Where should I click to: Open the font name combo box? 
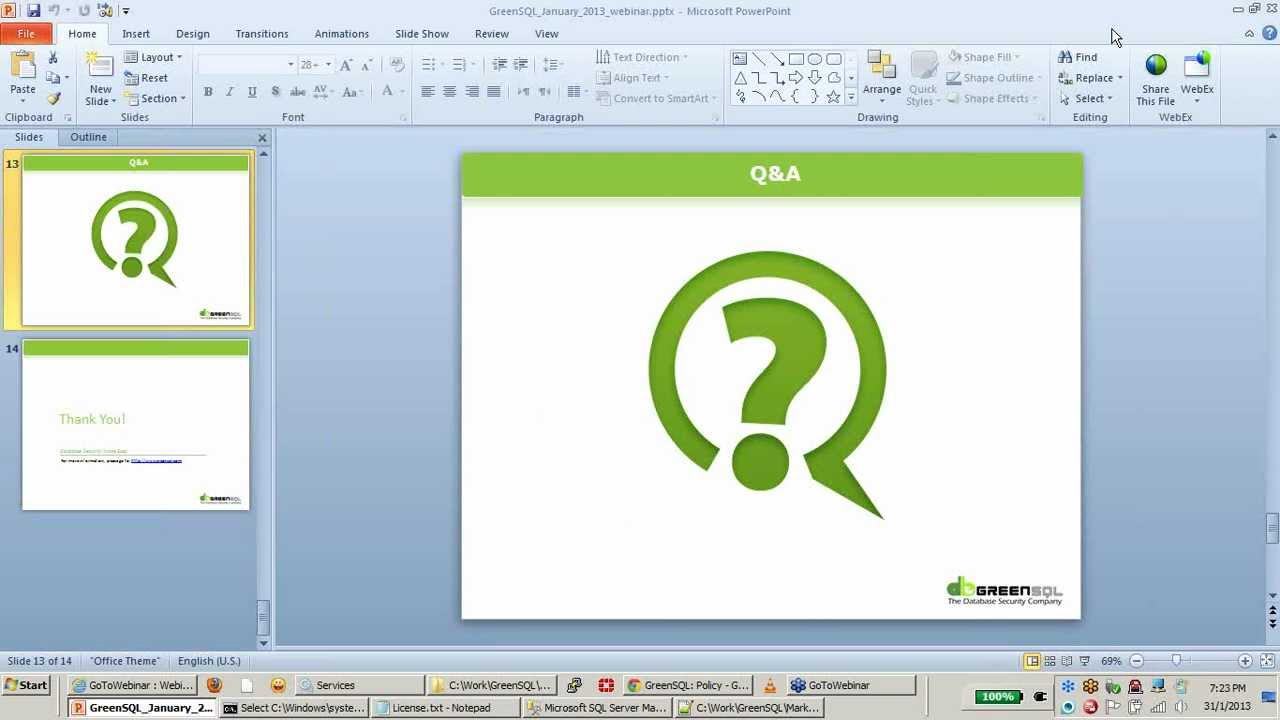click(x=247, y=64)
